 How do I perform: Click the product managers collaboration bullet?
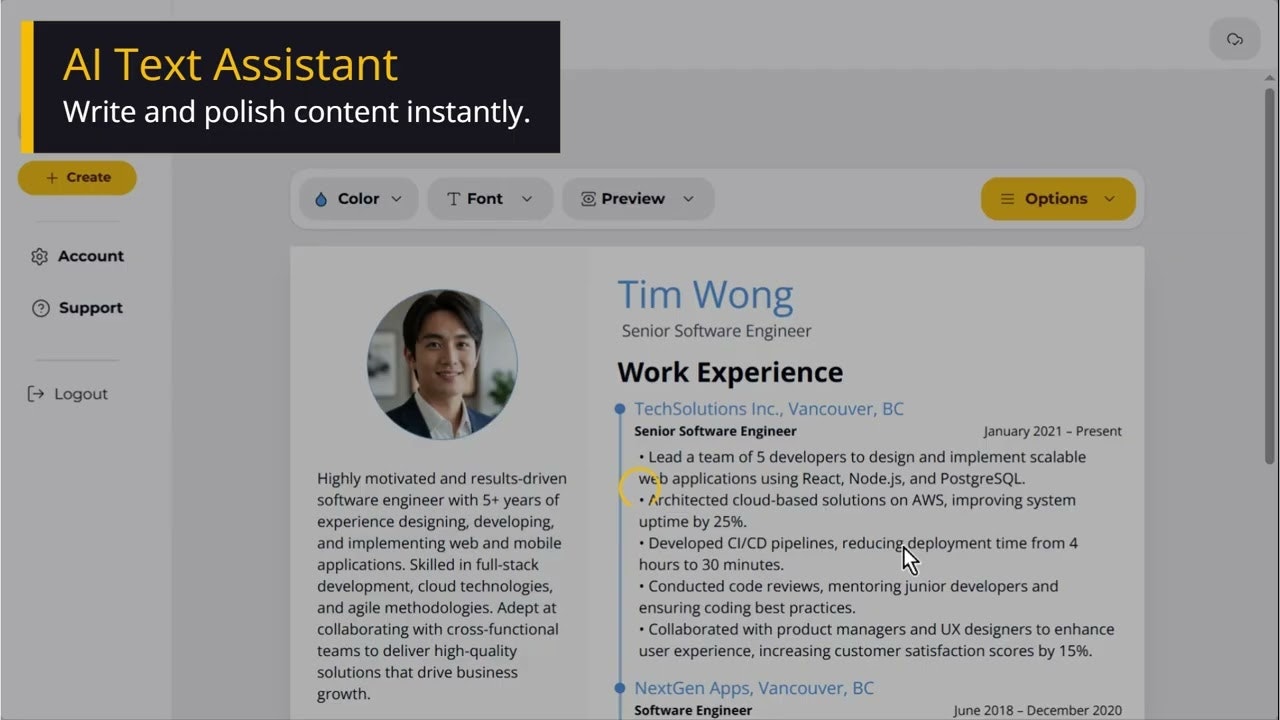point(876,640)
